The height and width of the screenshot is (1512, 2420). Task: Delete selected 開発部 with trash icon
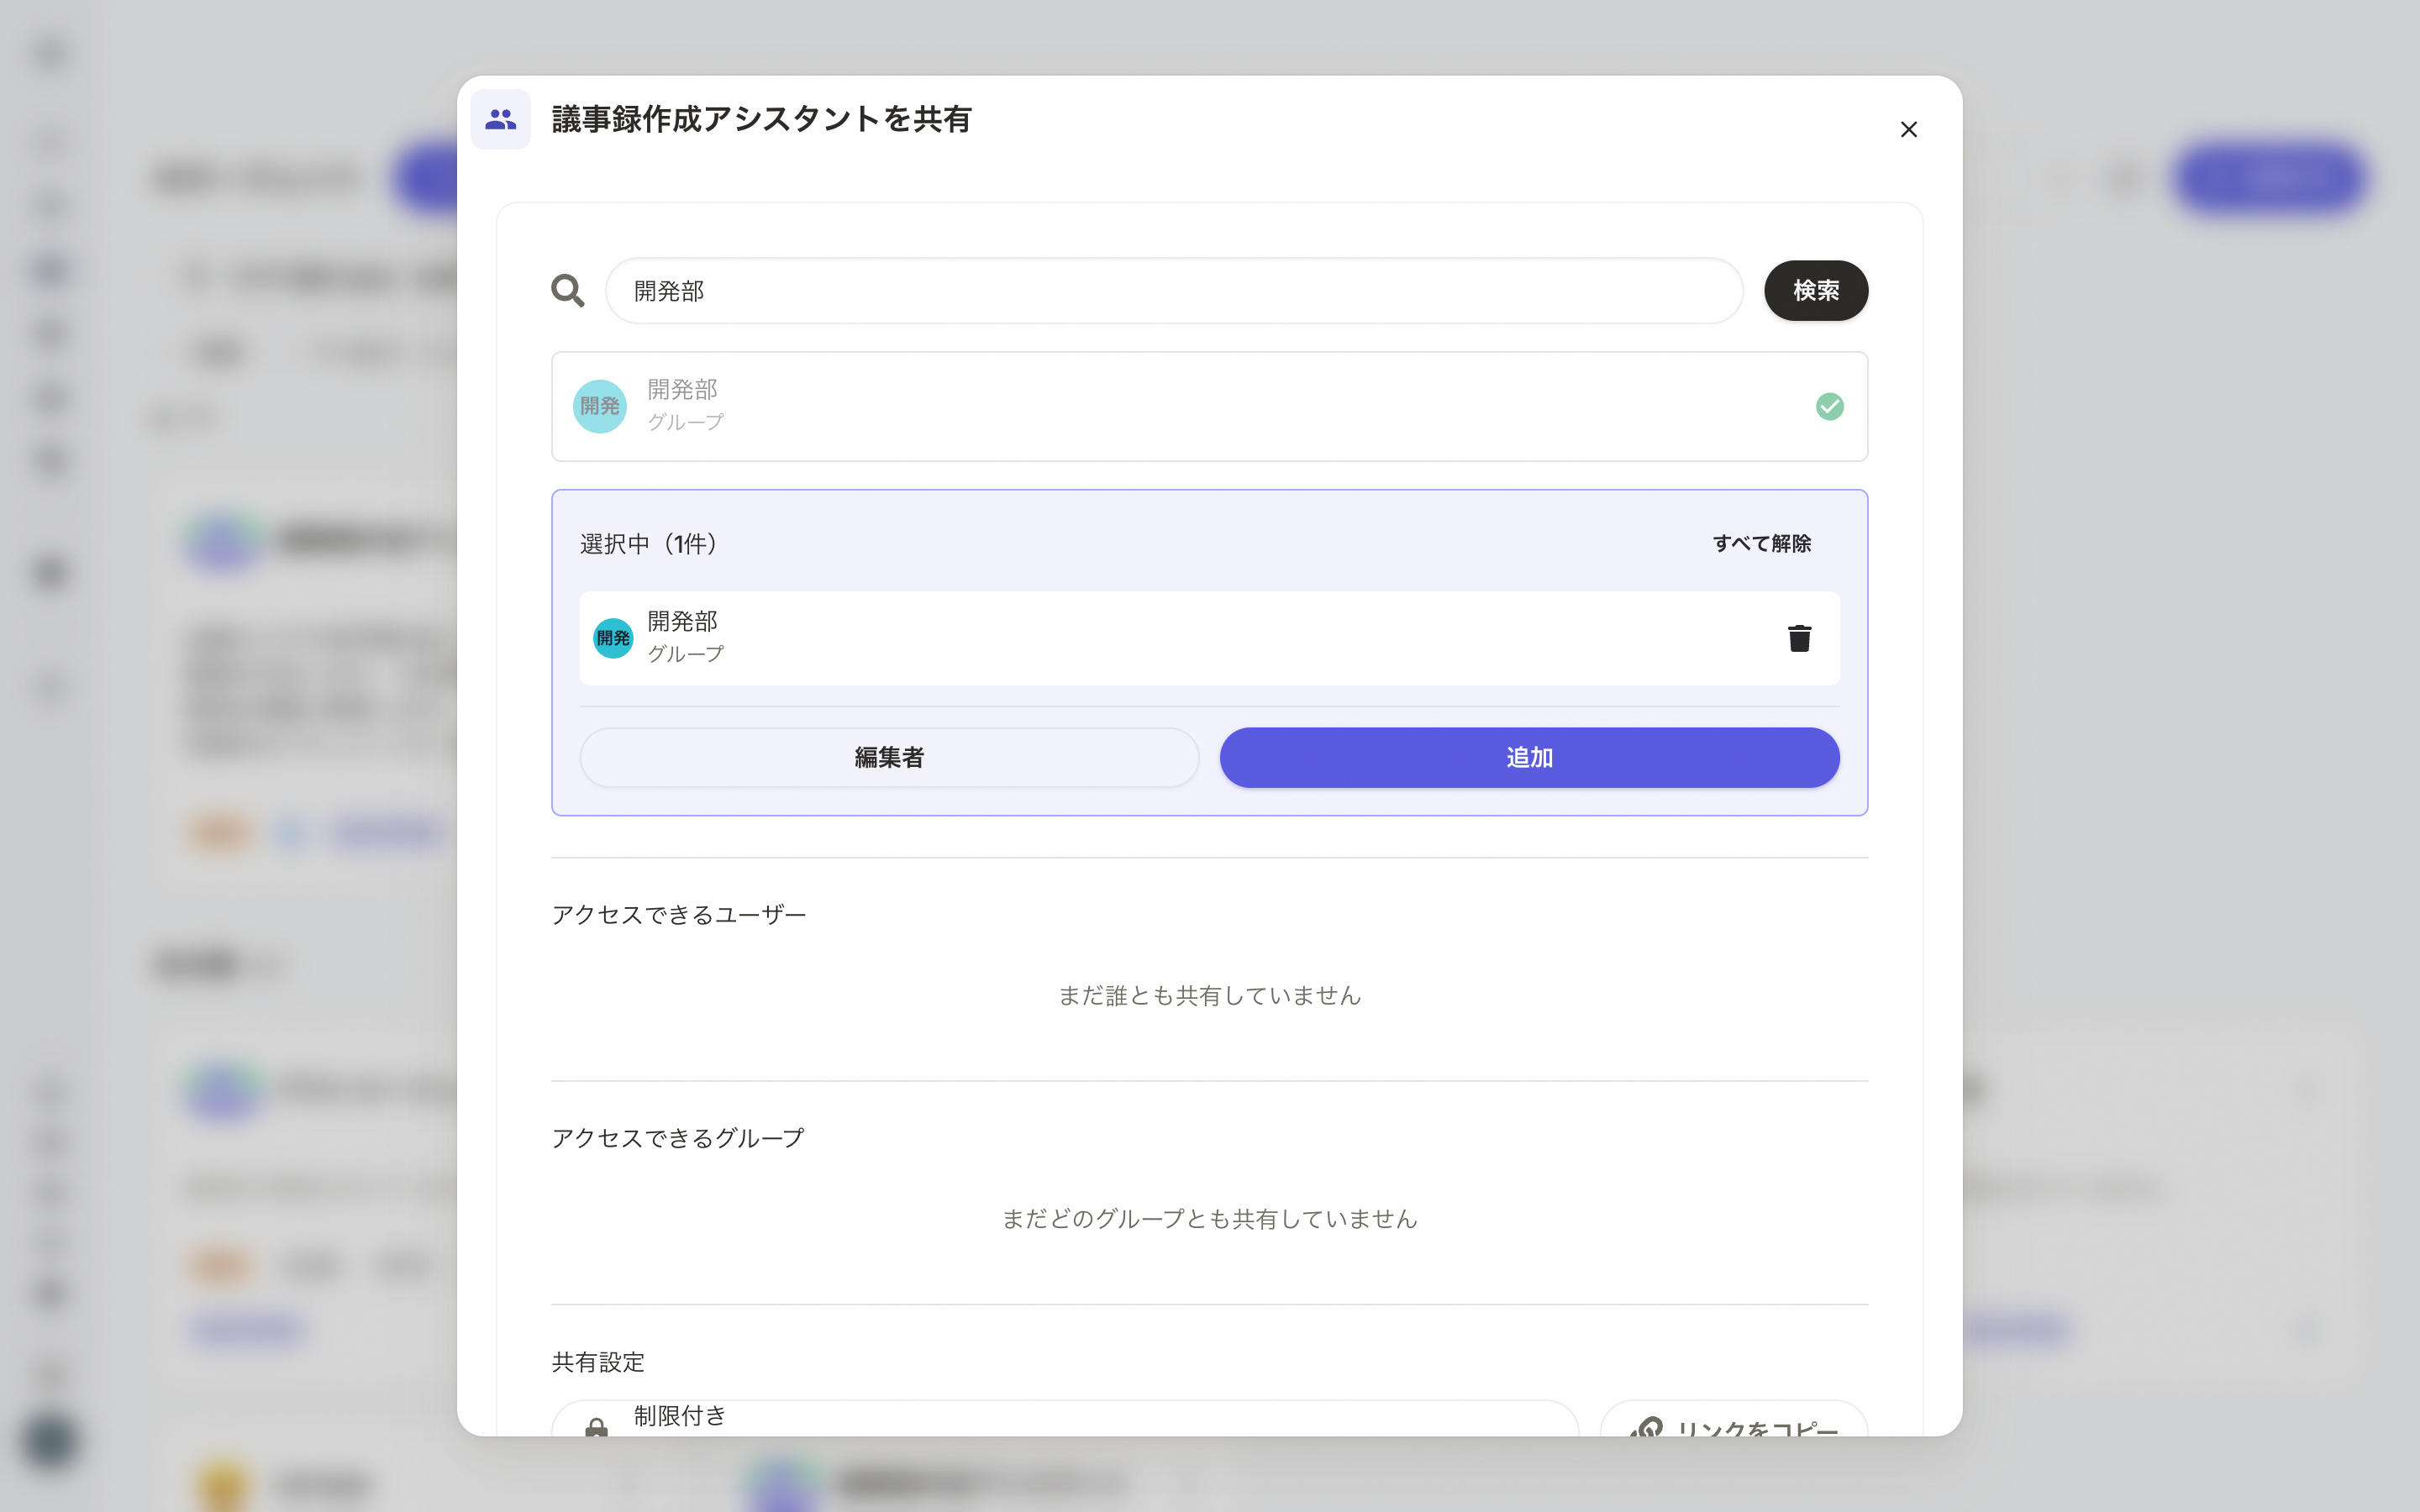(1799, 638)
